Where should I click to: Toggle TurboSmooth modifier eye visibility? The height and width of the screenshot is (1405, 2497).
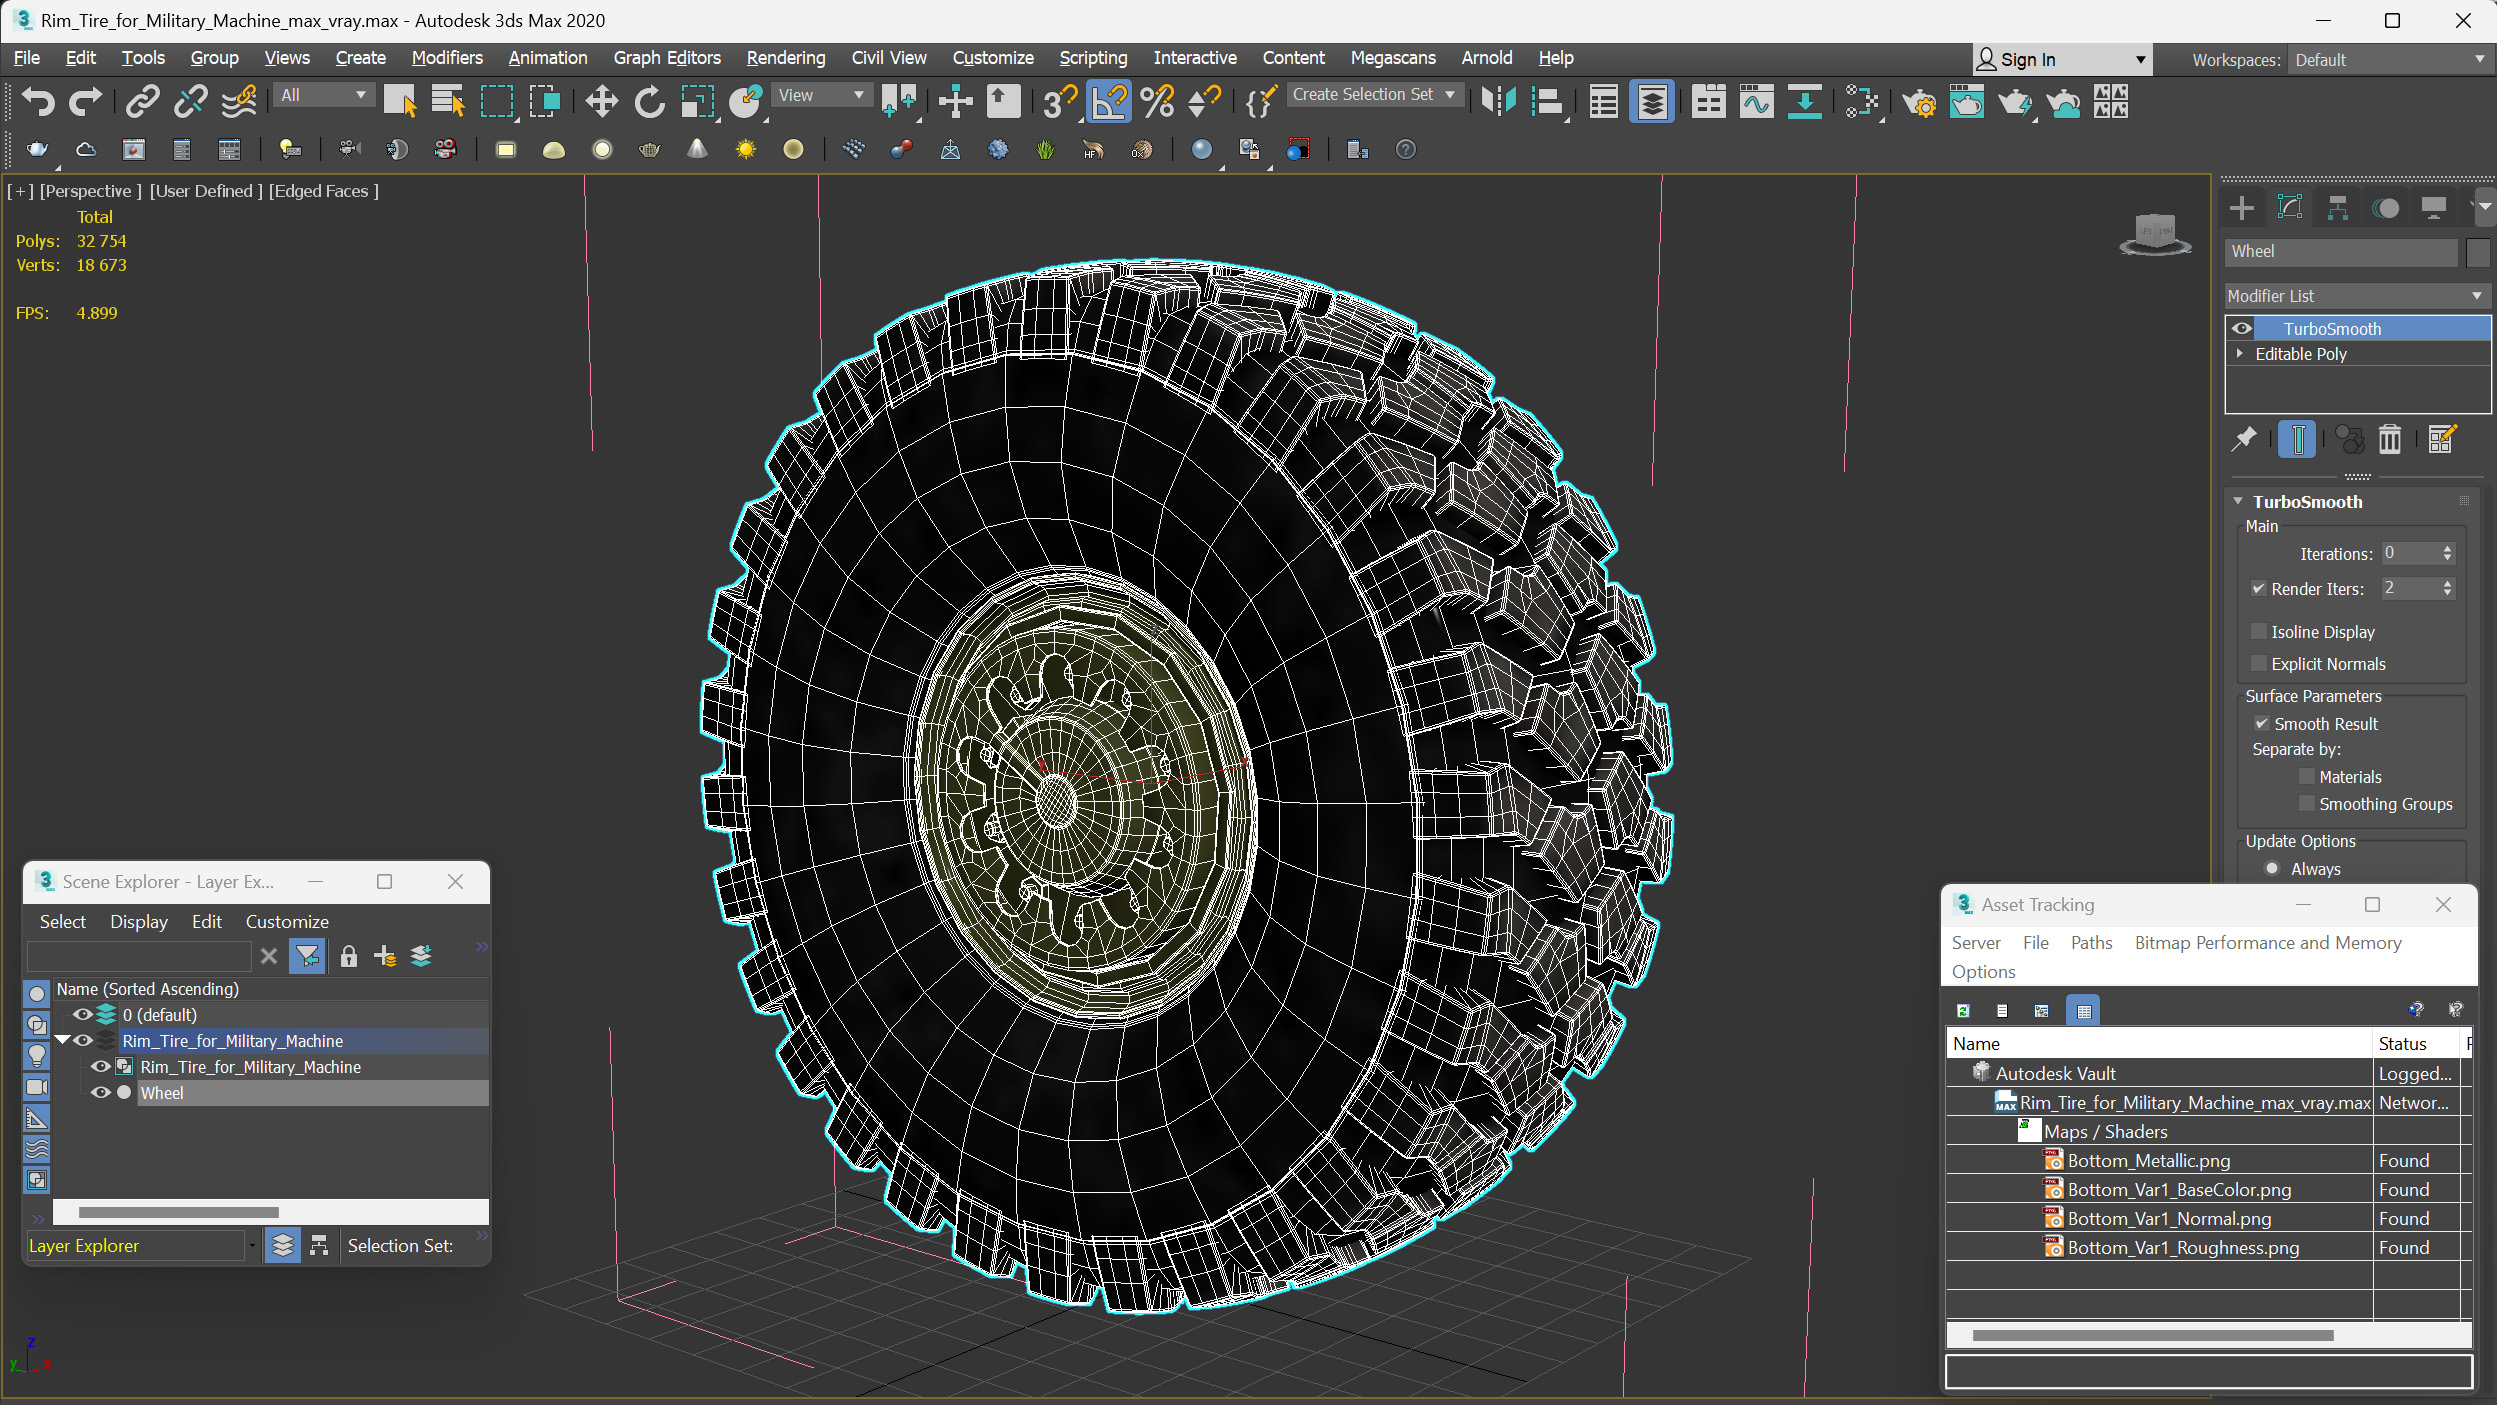point(2242,328)
